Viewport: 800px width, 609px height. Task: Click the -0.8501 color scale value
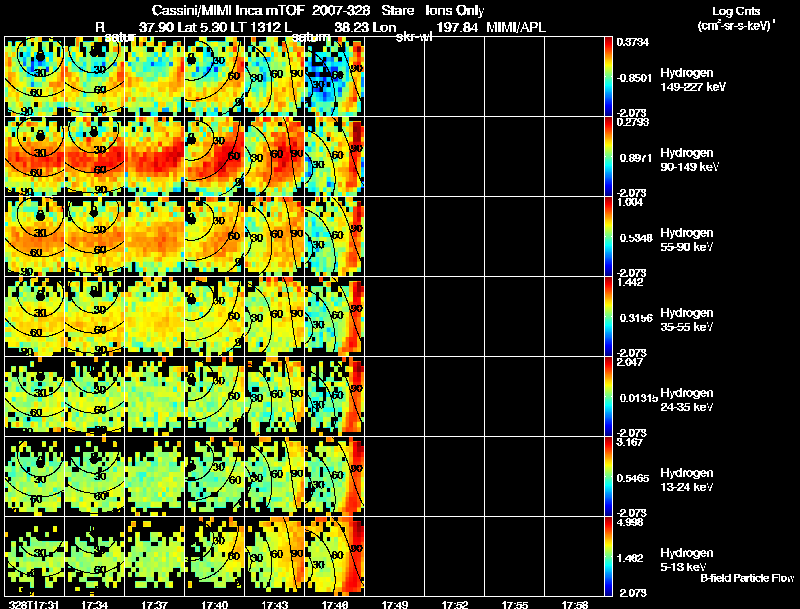(634, 78)
